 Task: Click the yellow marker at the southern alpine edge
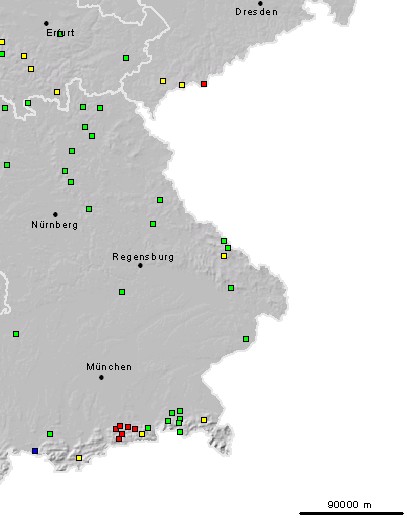pyautogui.click(x=79, y=458)
